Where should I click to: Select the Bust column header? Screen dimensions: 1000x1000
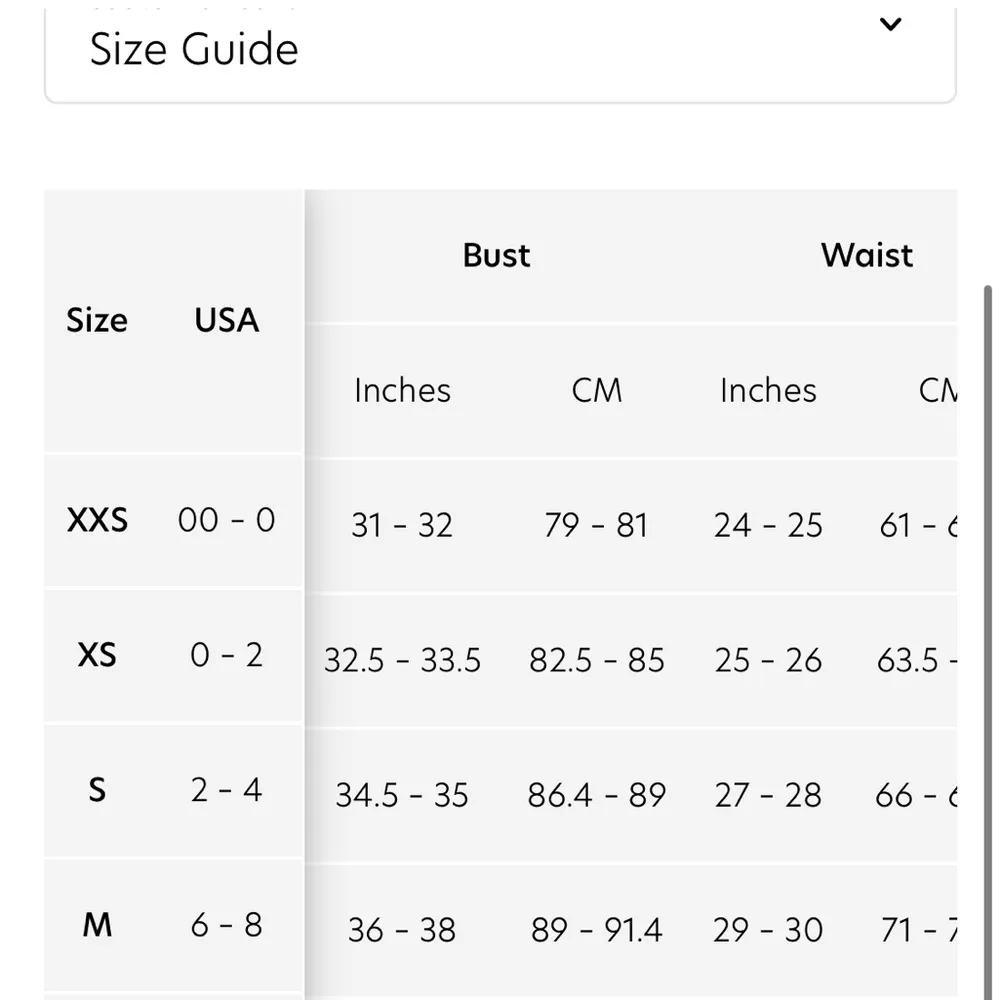pyautogui.click(x=496, y=256)
